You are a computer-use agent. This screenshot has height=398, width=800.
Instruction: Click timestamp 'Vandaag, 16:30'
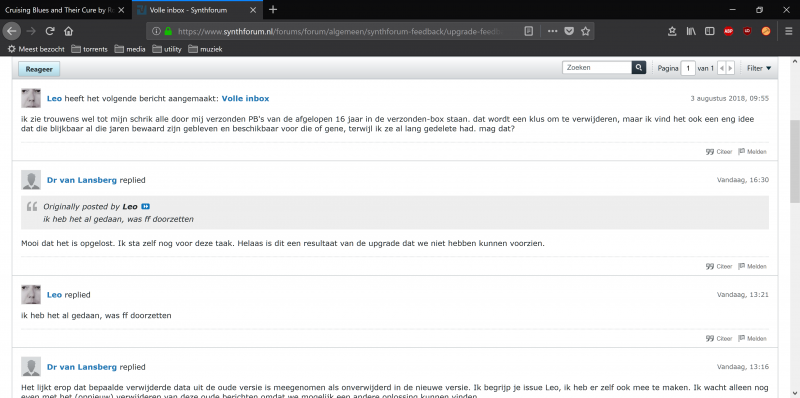[743, 180]
